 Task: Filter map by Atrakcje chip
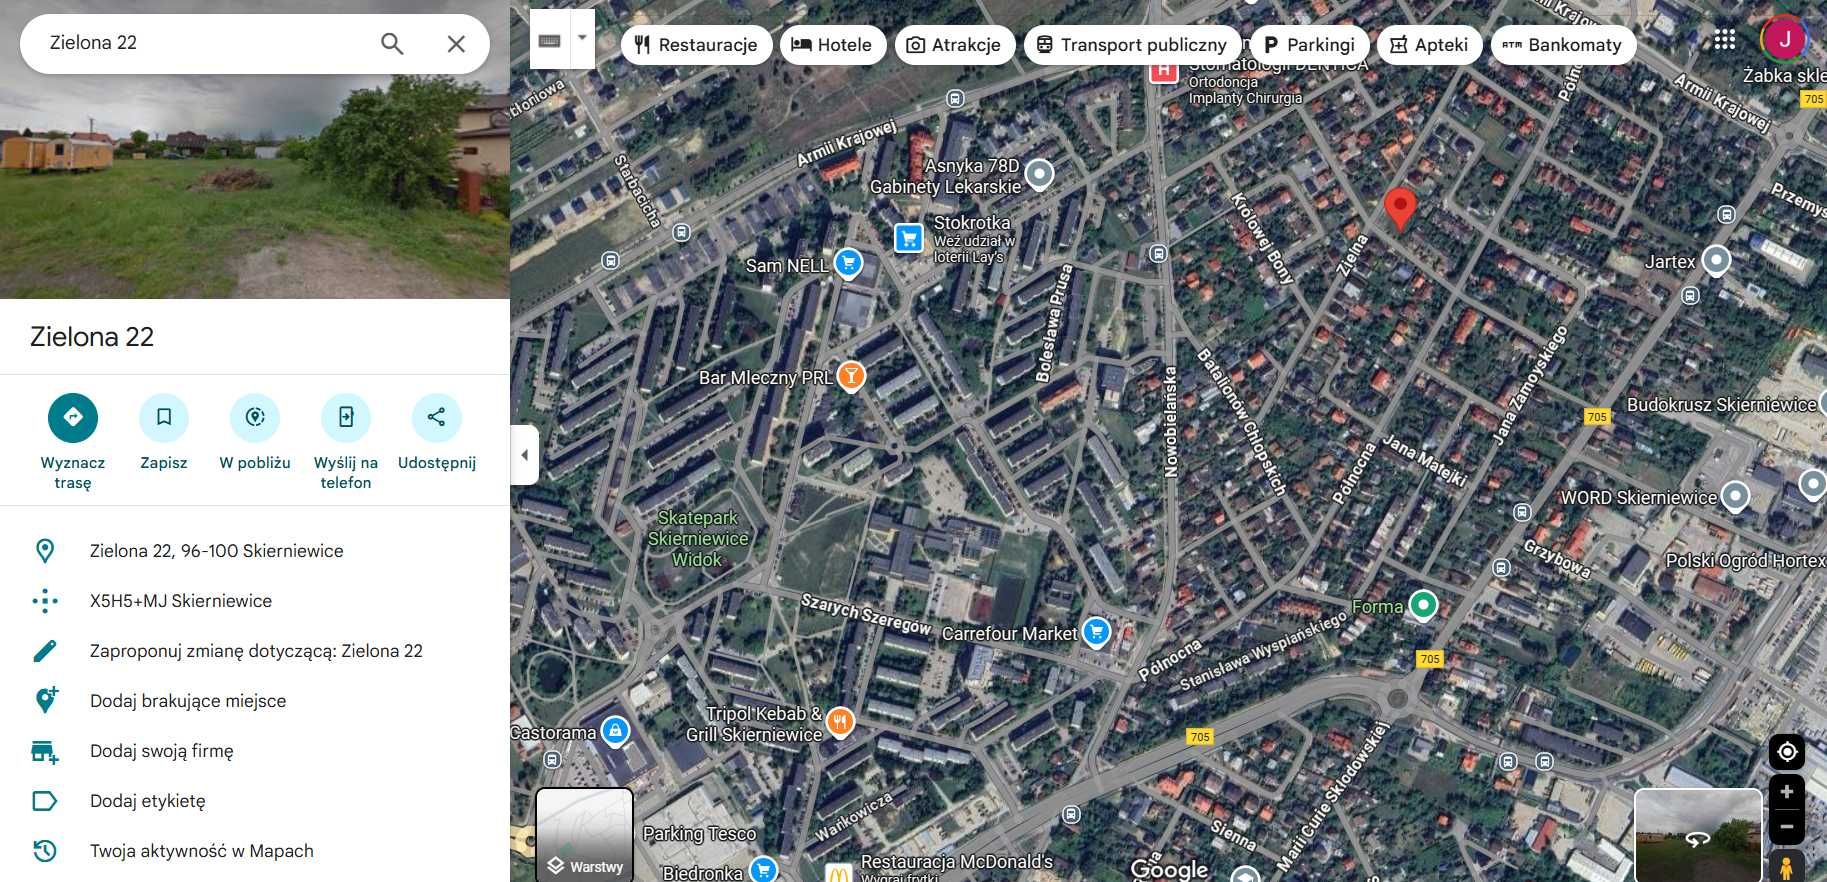point(954,45)
